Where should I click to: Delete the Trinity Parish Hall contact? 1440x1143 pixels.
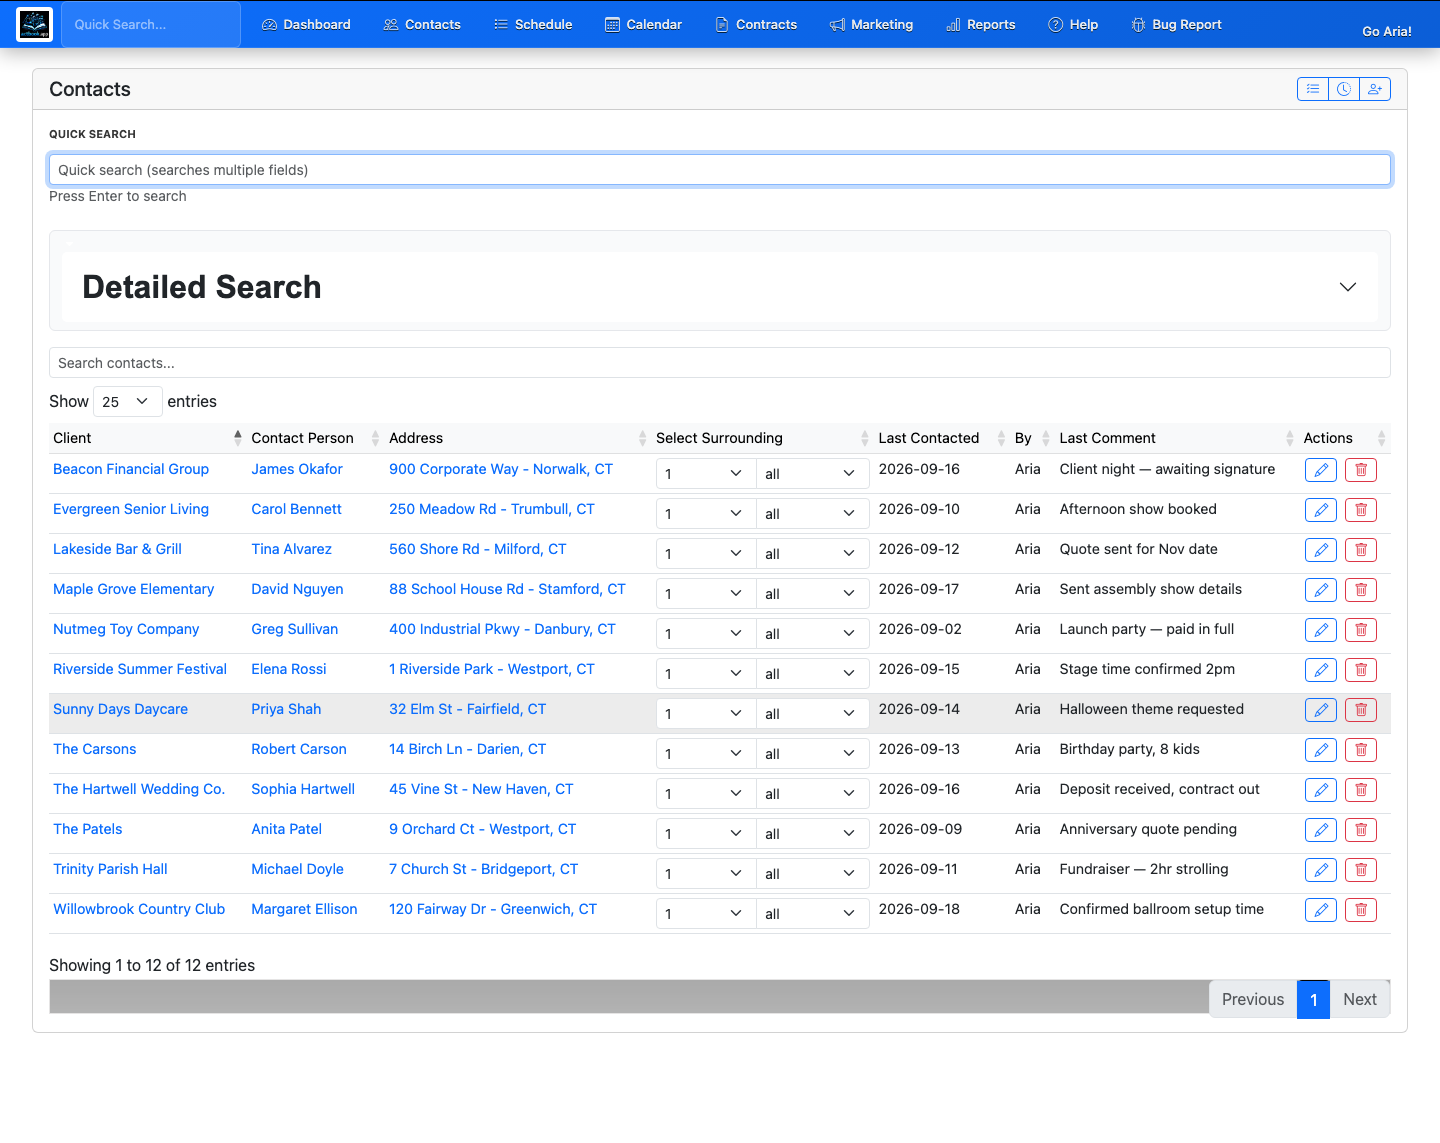[1361, 870]
